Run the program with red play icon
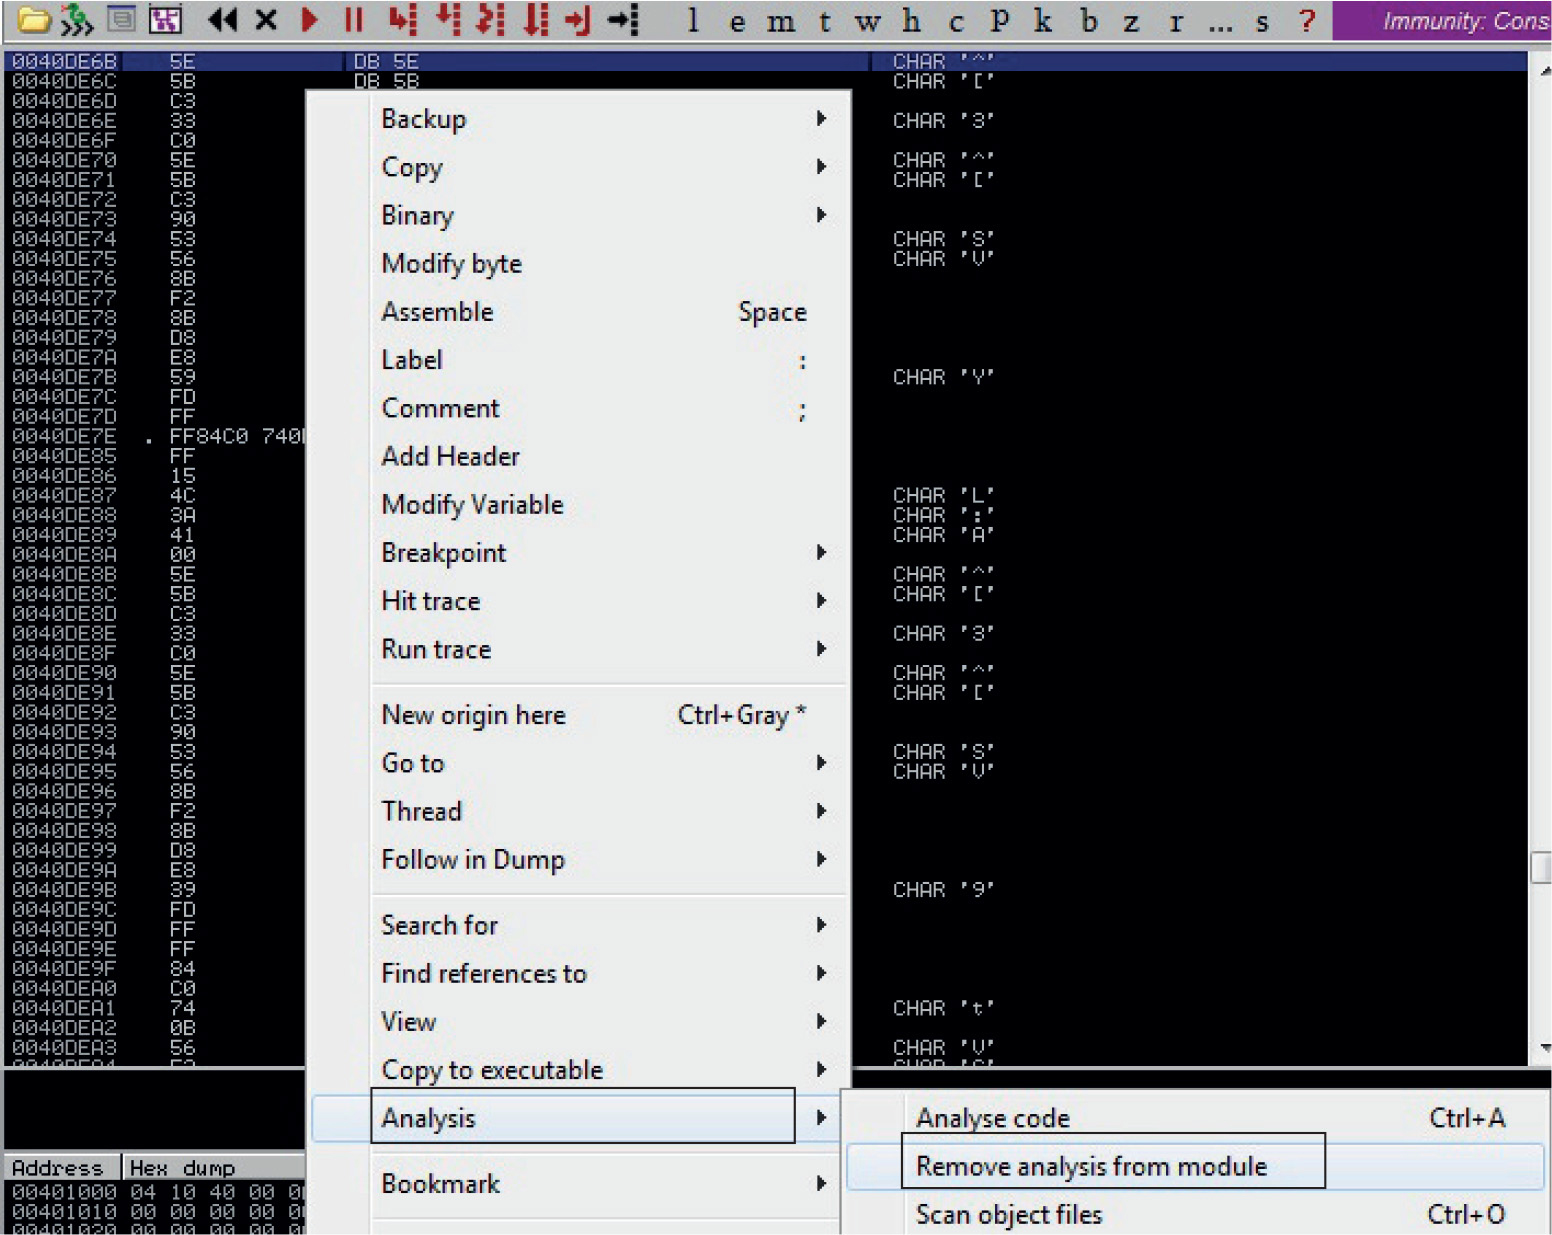The height and width of the screenshot is (1235, 1552). point(310,19)
